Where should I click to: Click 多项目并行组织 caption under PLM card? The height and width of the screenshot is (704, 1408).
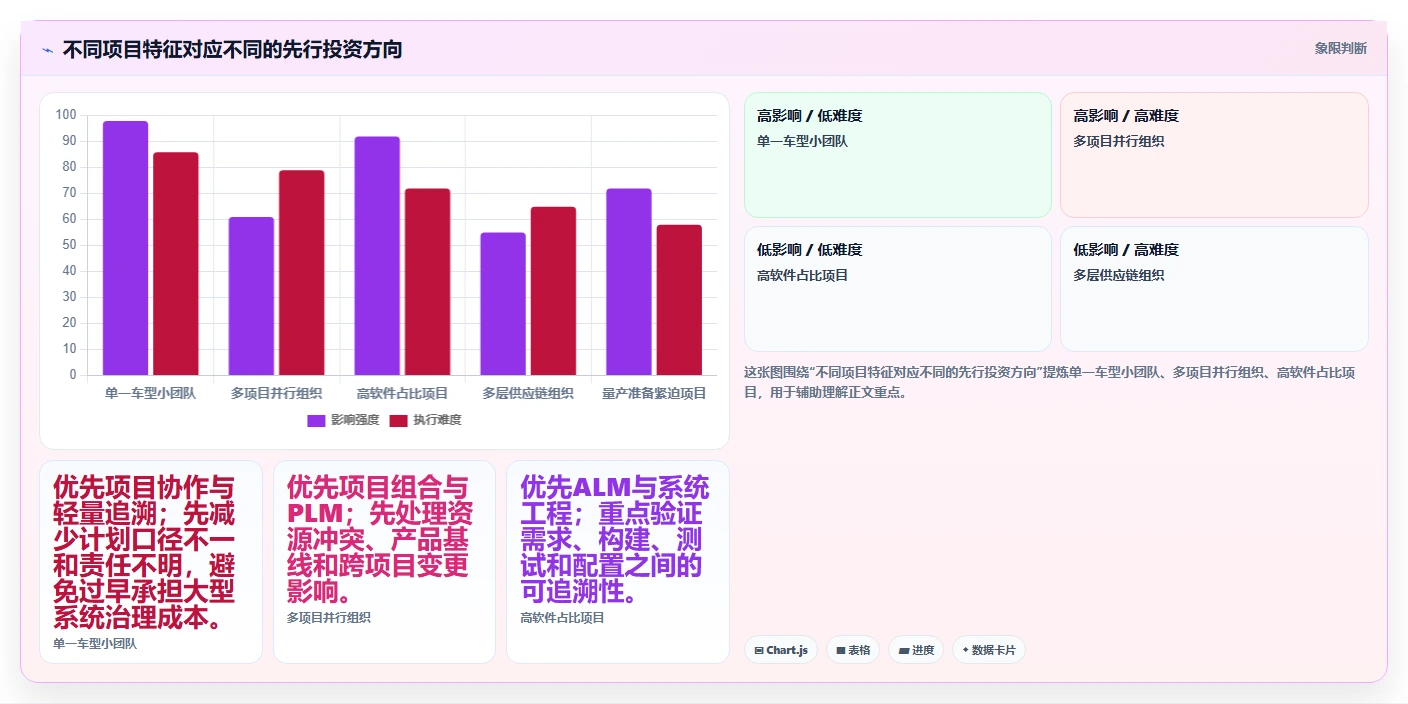(x=329, y=618)
